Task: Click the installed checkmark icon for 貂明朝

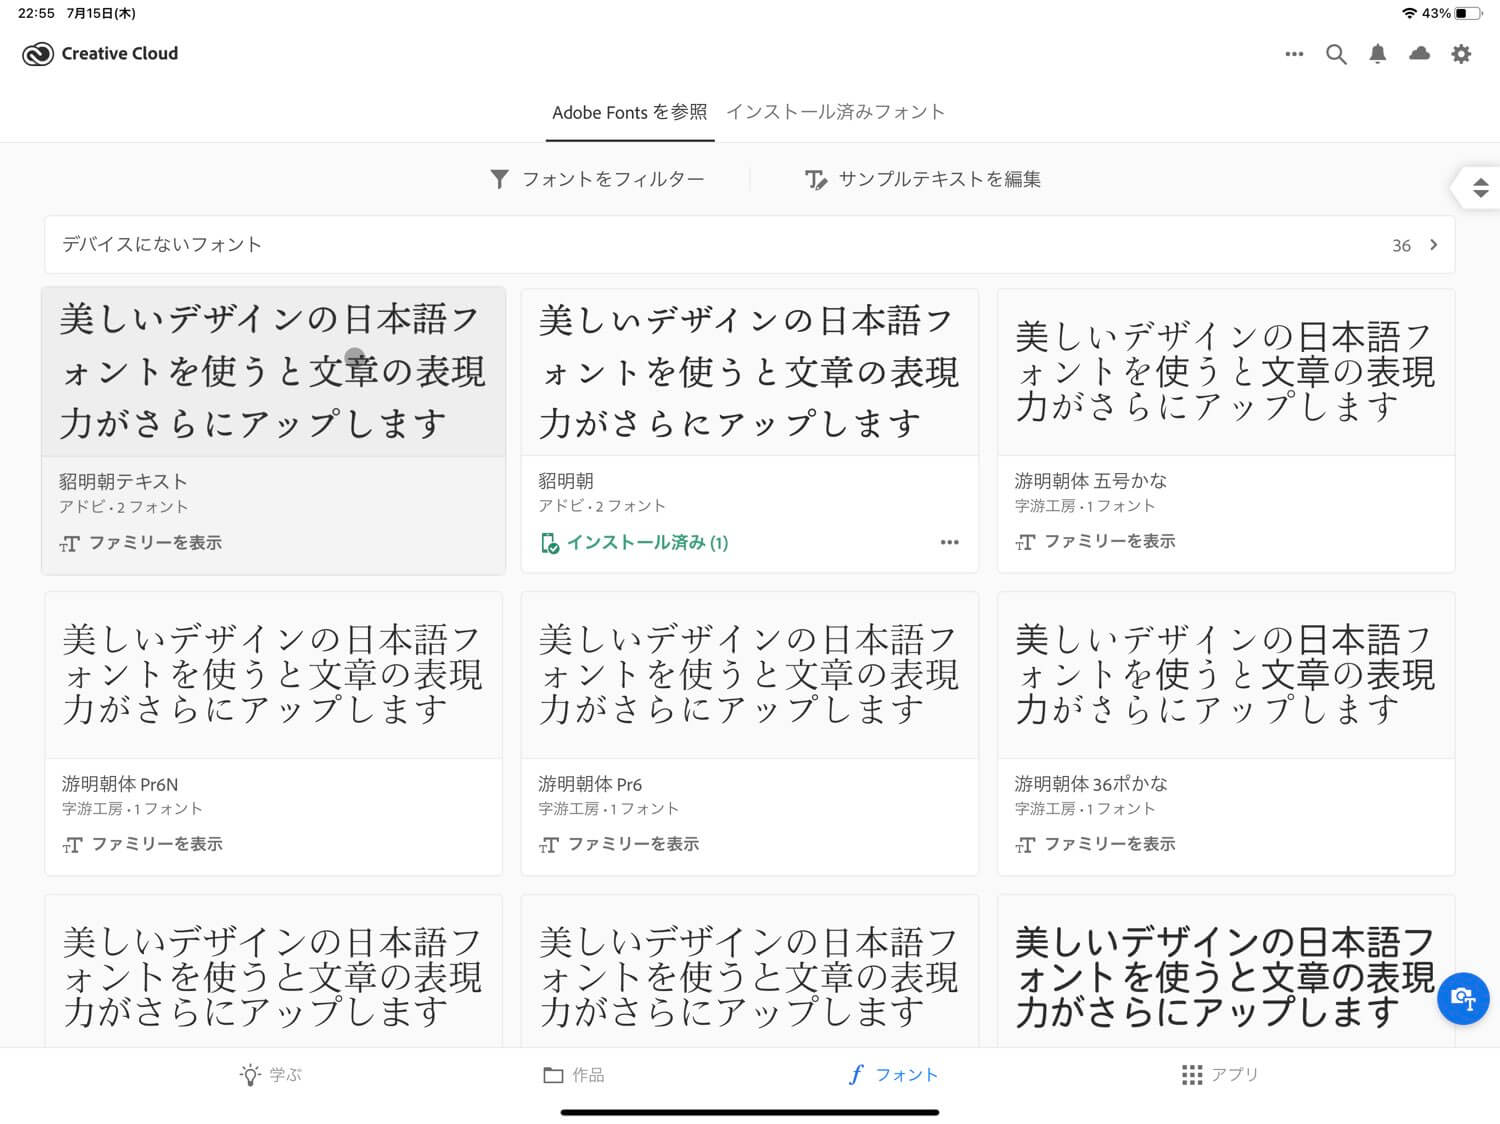Action: pos(549,543)
